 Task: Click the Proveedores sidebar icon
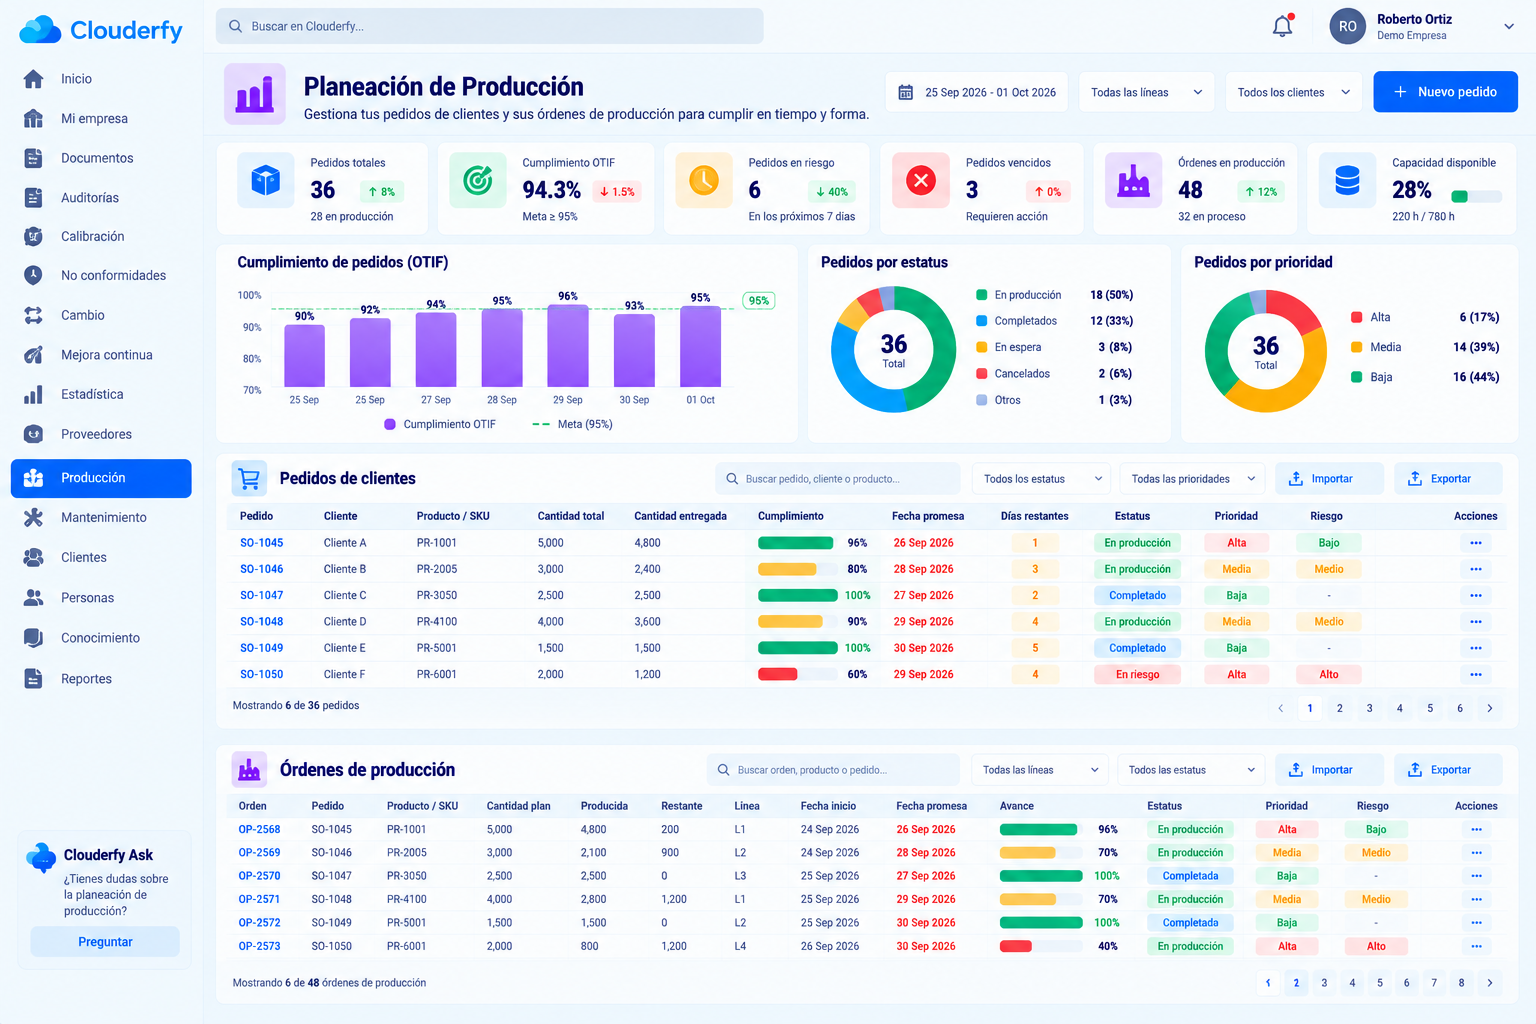click(33, 434)
